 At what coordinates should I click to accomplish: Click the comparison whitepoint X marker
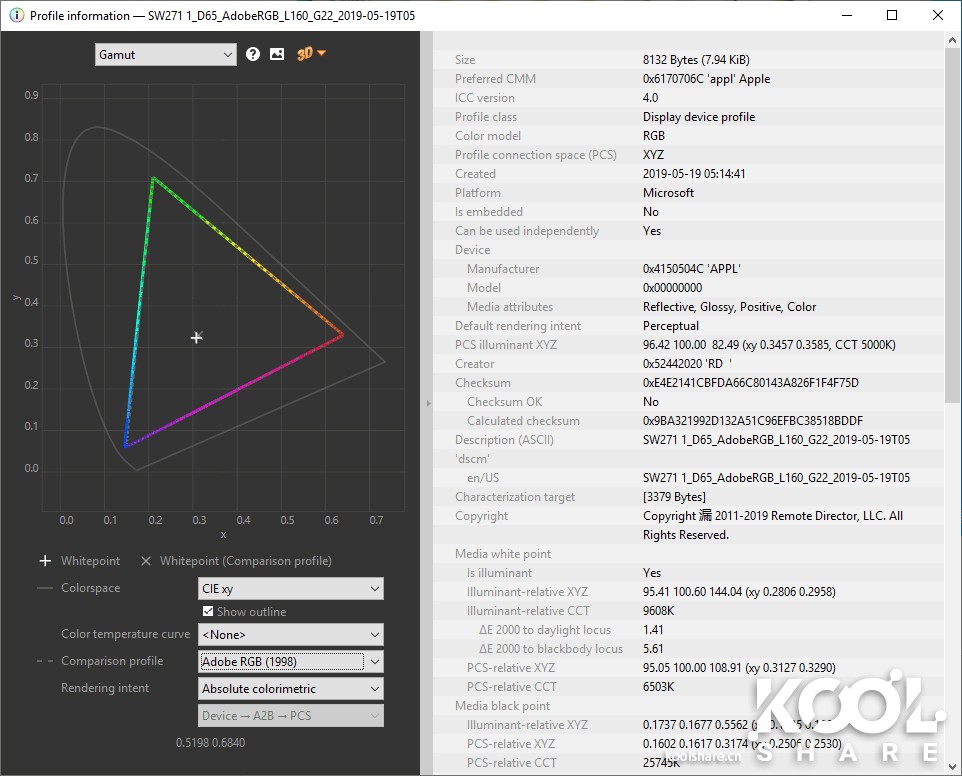(x=146, y=561)
